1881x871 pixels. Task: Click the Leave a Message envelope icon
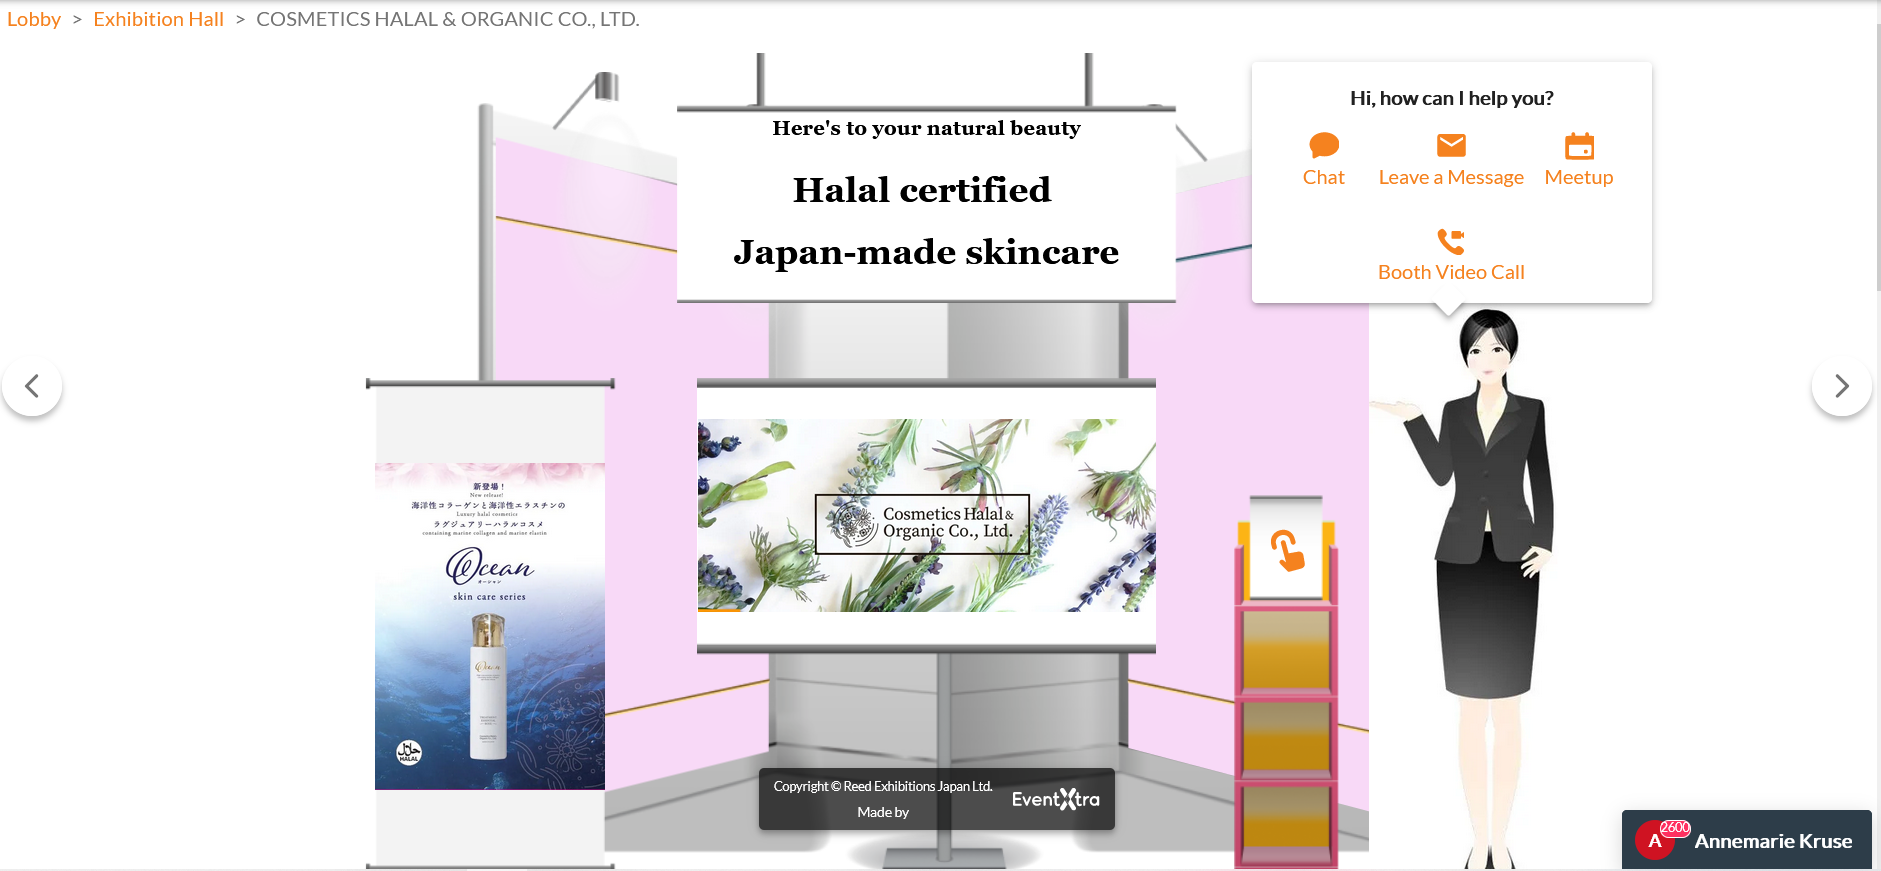pos(1450,146)
